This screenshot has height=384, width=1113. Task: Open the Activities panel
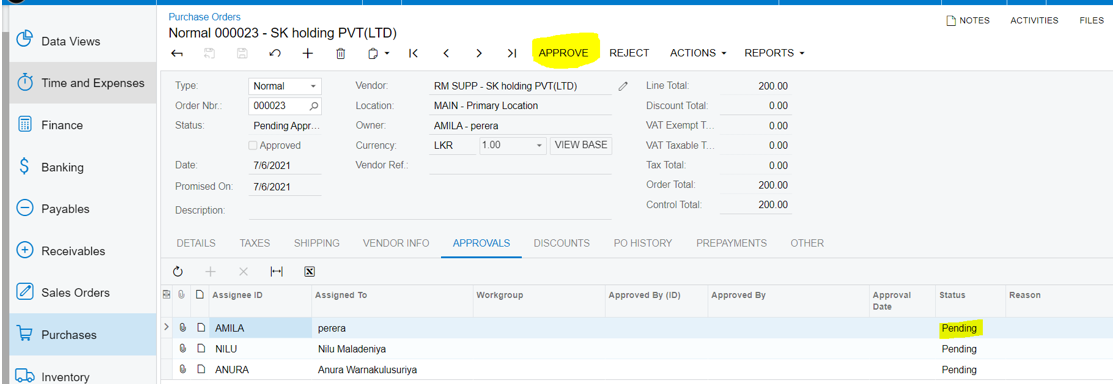[1034, 21]
